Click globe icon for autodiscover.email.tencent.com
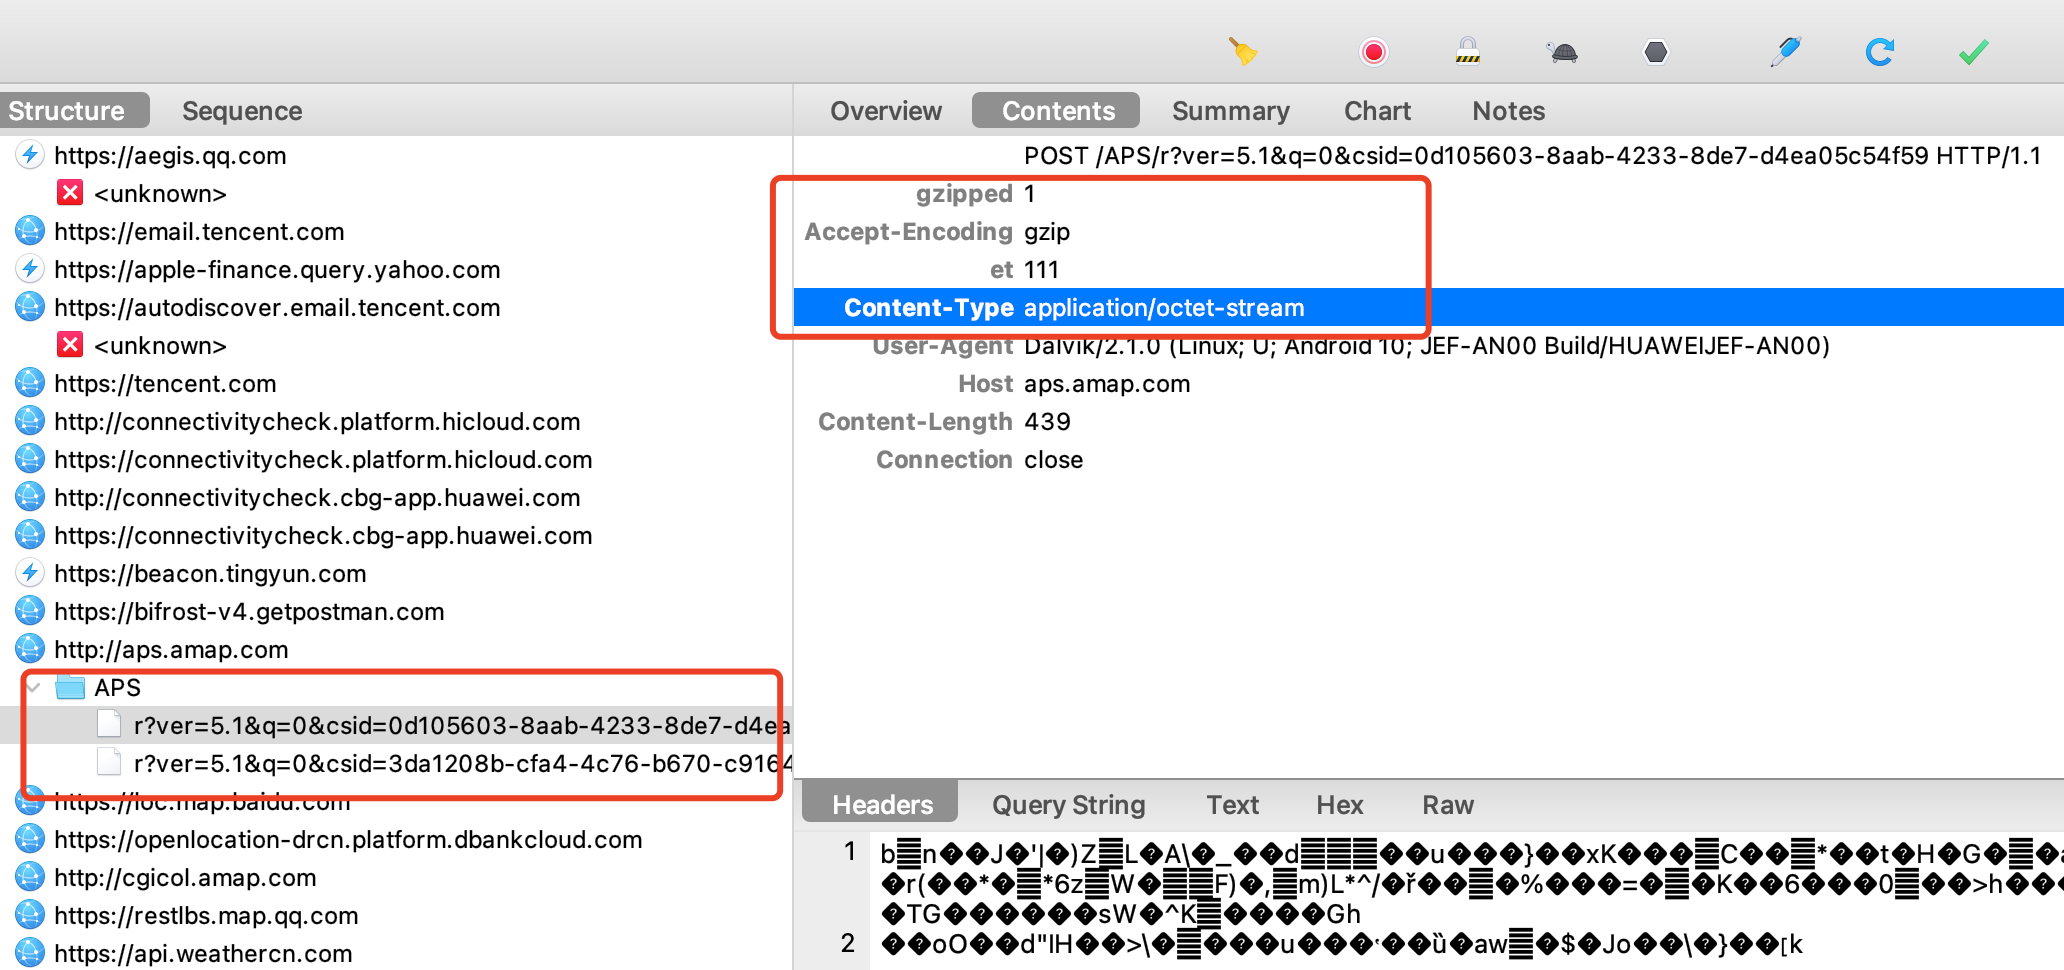Viewport: 2064px width, 970px height. tap(30, 307)
